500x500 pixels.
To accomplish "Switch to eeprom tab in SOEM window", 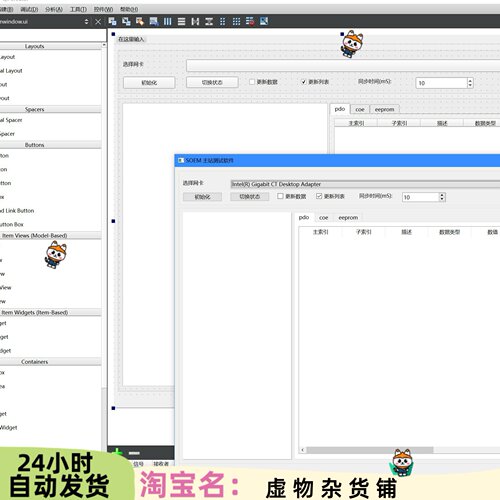I will pyautogui.click(x=348, y=218).
